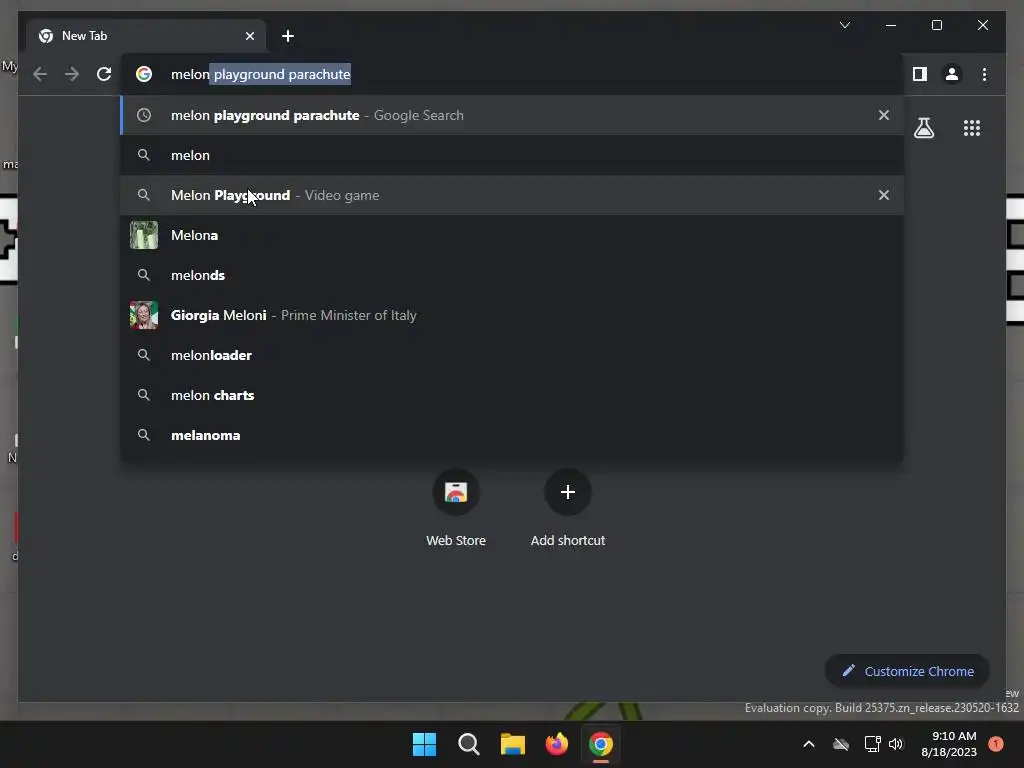Choose the 'Melona' suggestion

tap(513, 235)
